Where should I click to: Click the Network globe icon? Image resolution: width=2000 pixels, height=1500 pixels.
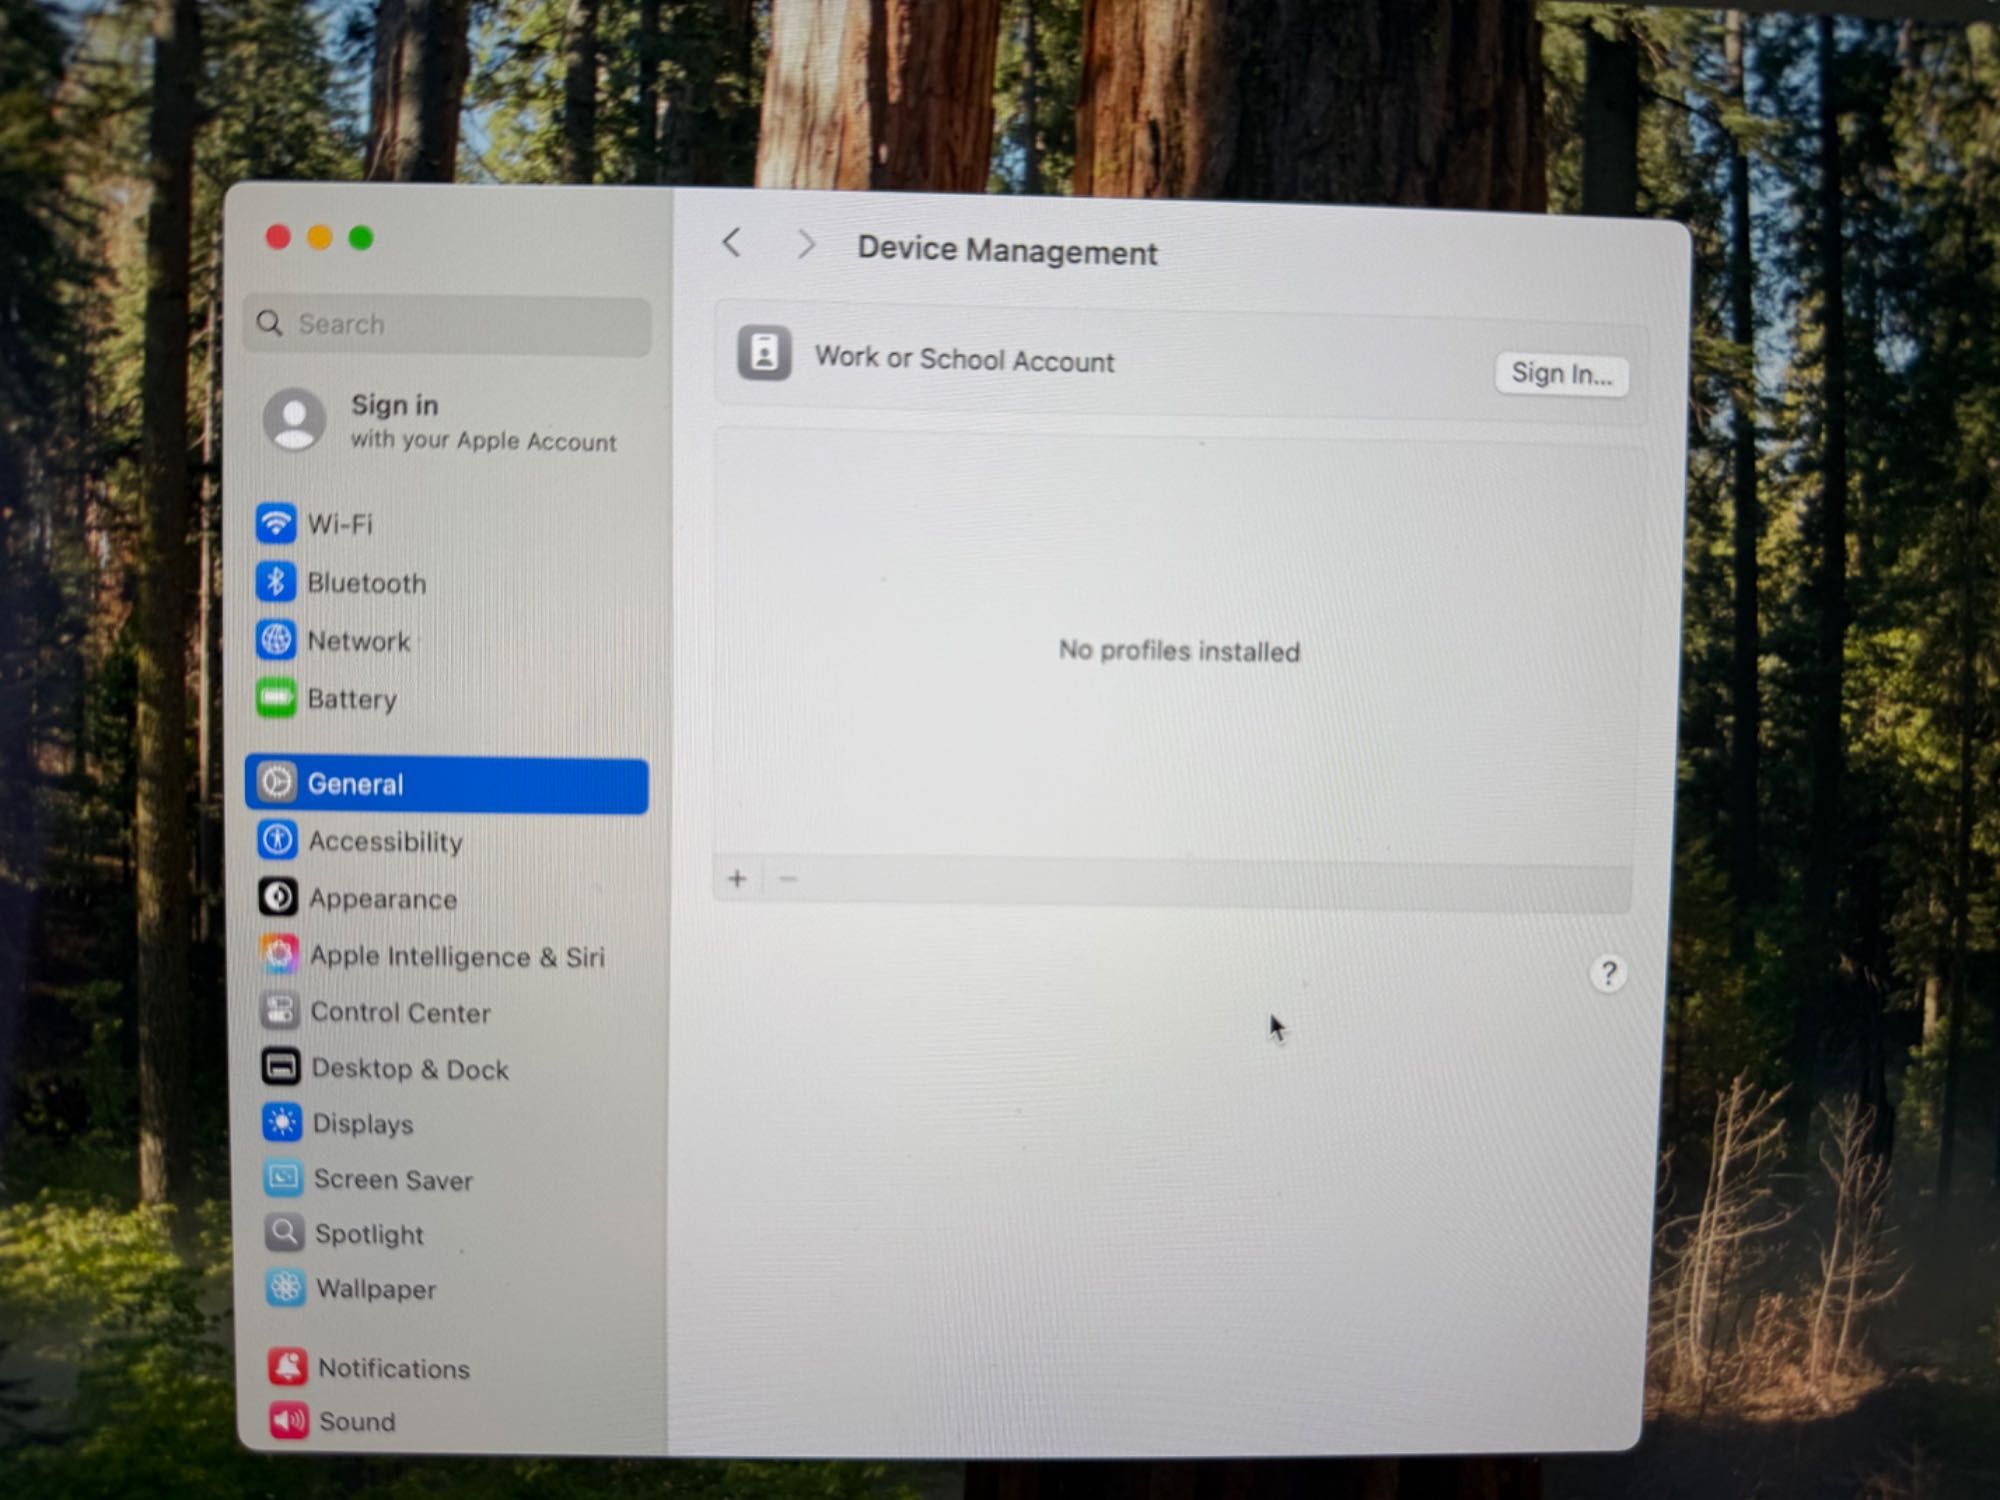[276, 640]
